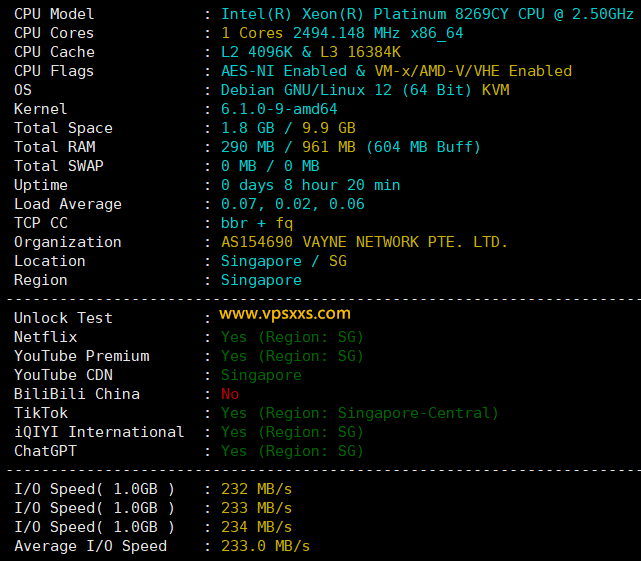Screen dimensions: 641x561
Task: Click the CPU Cache value 'L2 4096K & L3 16384K'
Action: click(x=311, y=52)
